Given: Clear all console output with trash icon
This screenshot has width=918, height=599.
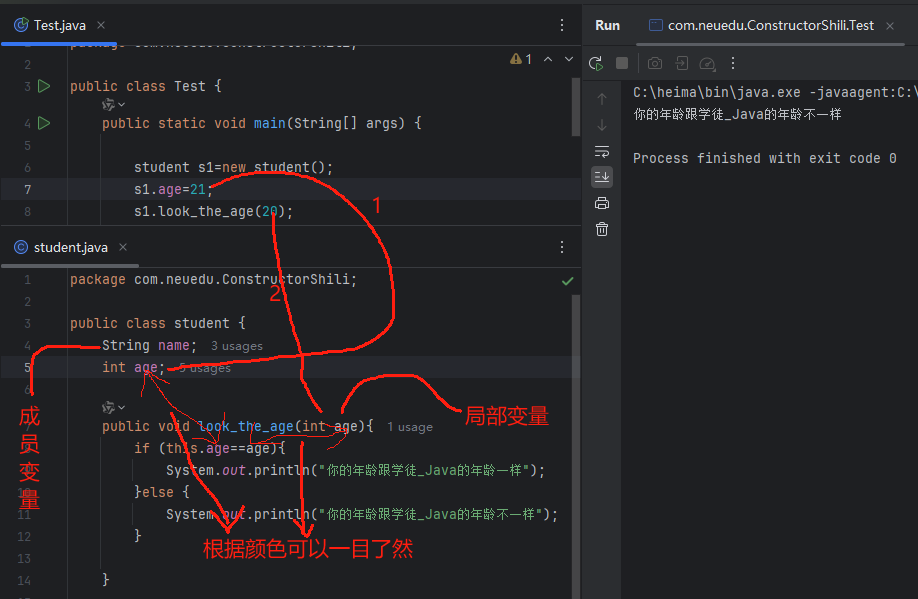Looking at the screenshot, I should [602, 229].
